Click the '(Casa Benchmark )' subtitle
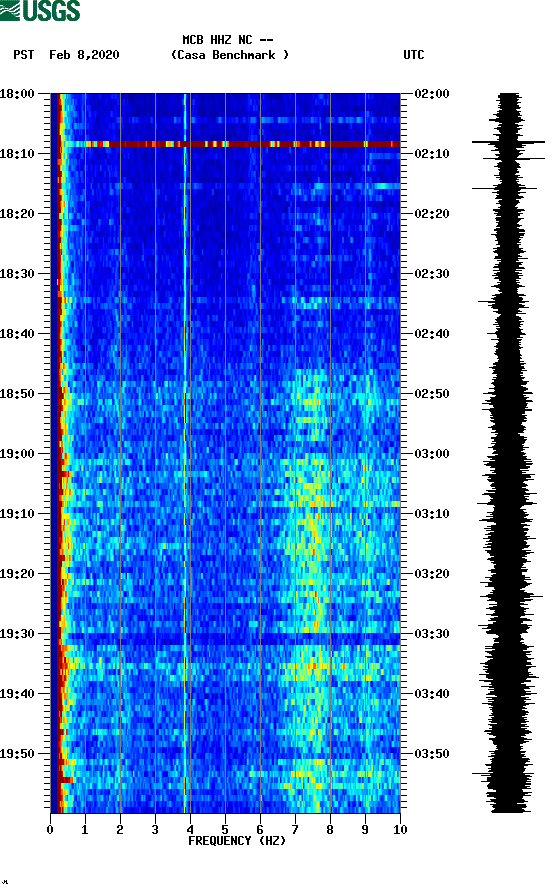The image size is (552, 893). (230, 55)
